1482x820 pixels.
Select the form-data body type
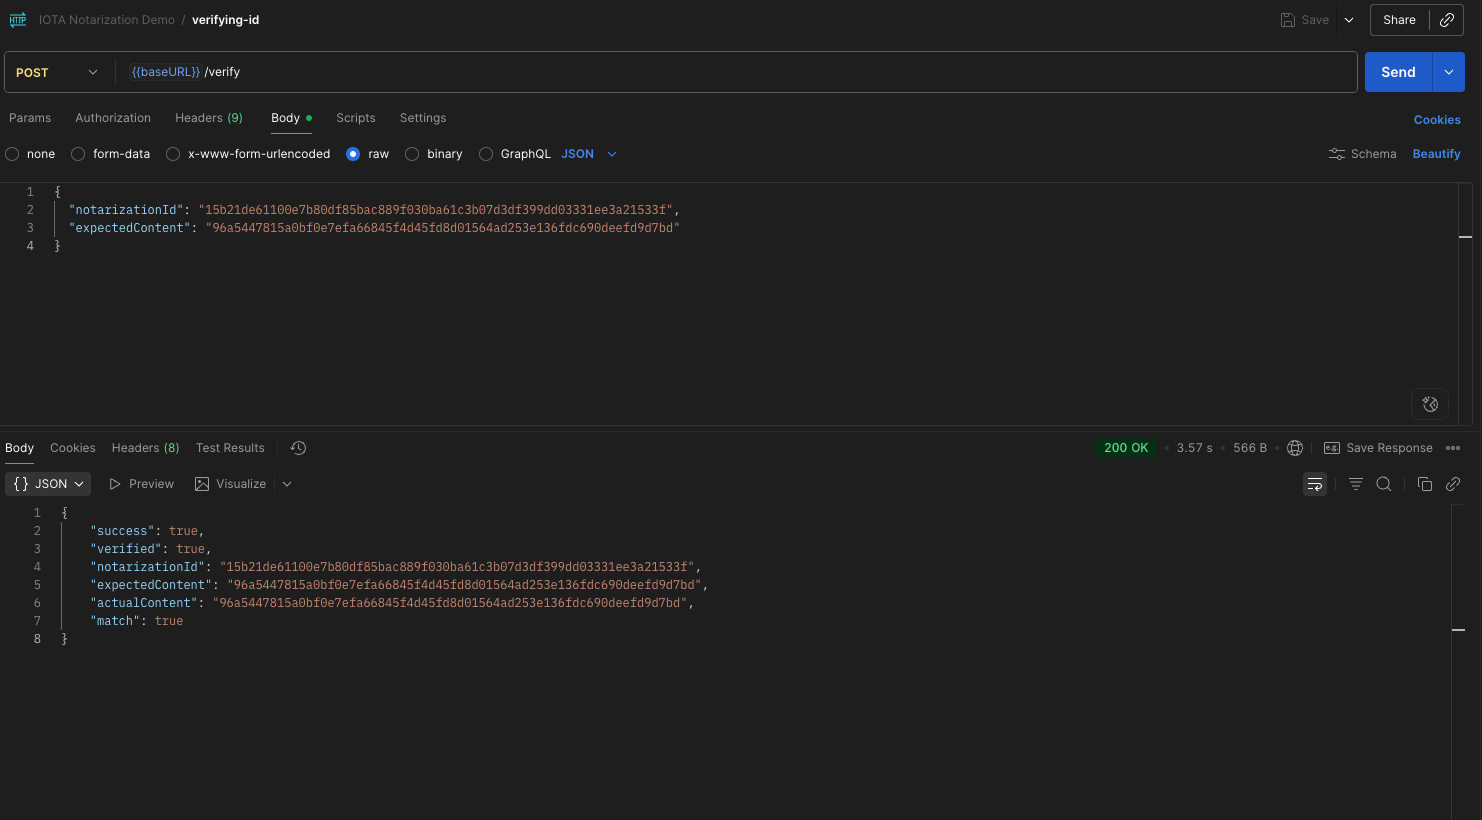point(78,154)
